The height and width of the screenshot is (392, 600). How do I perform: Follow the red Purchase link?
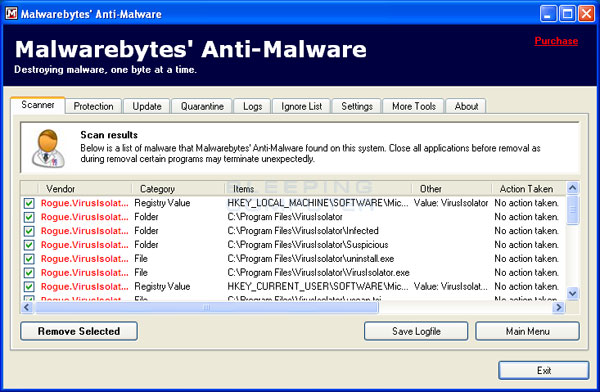coord(556,41)
